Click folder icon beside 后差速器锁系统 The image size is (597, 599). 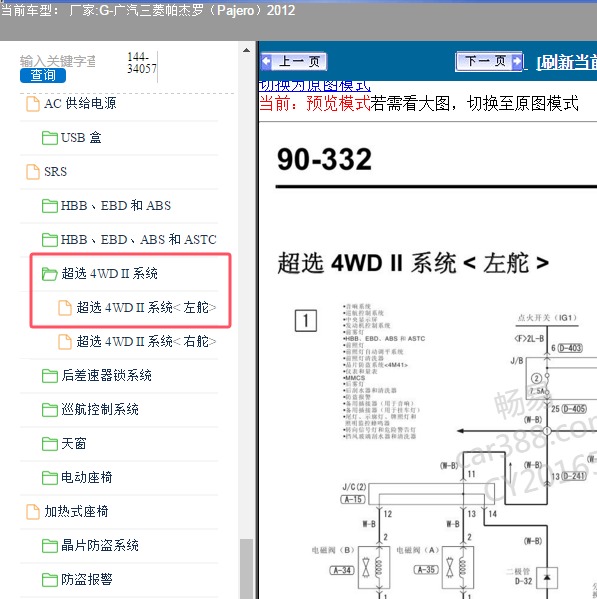(x=50, y=376)
